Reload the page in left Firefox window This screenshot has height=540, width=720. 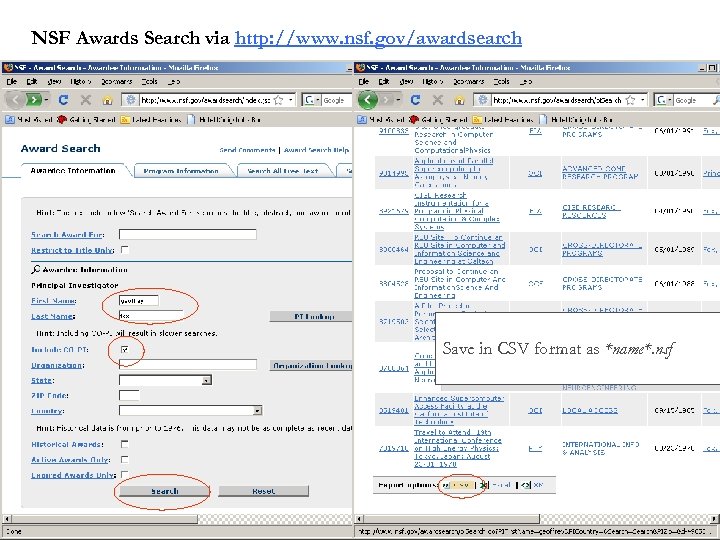click(63, 100)
